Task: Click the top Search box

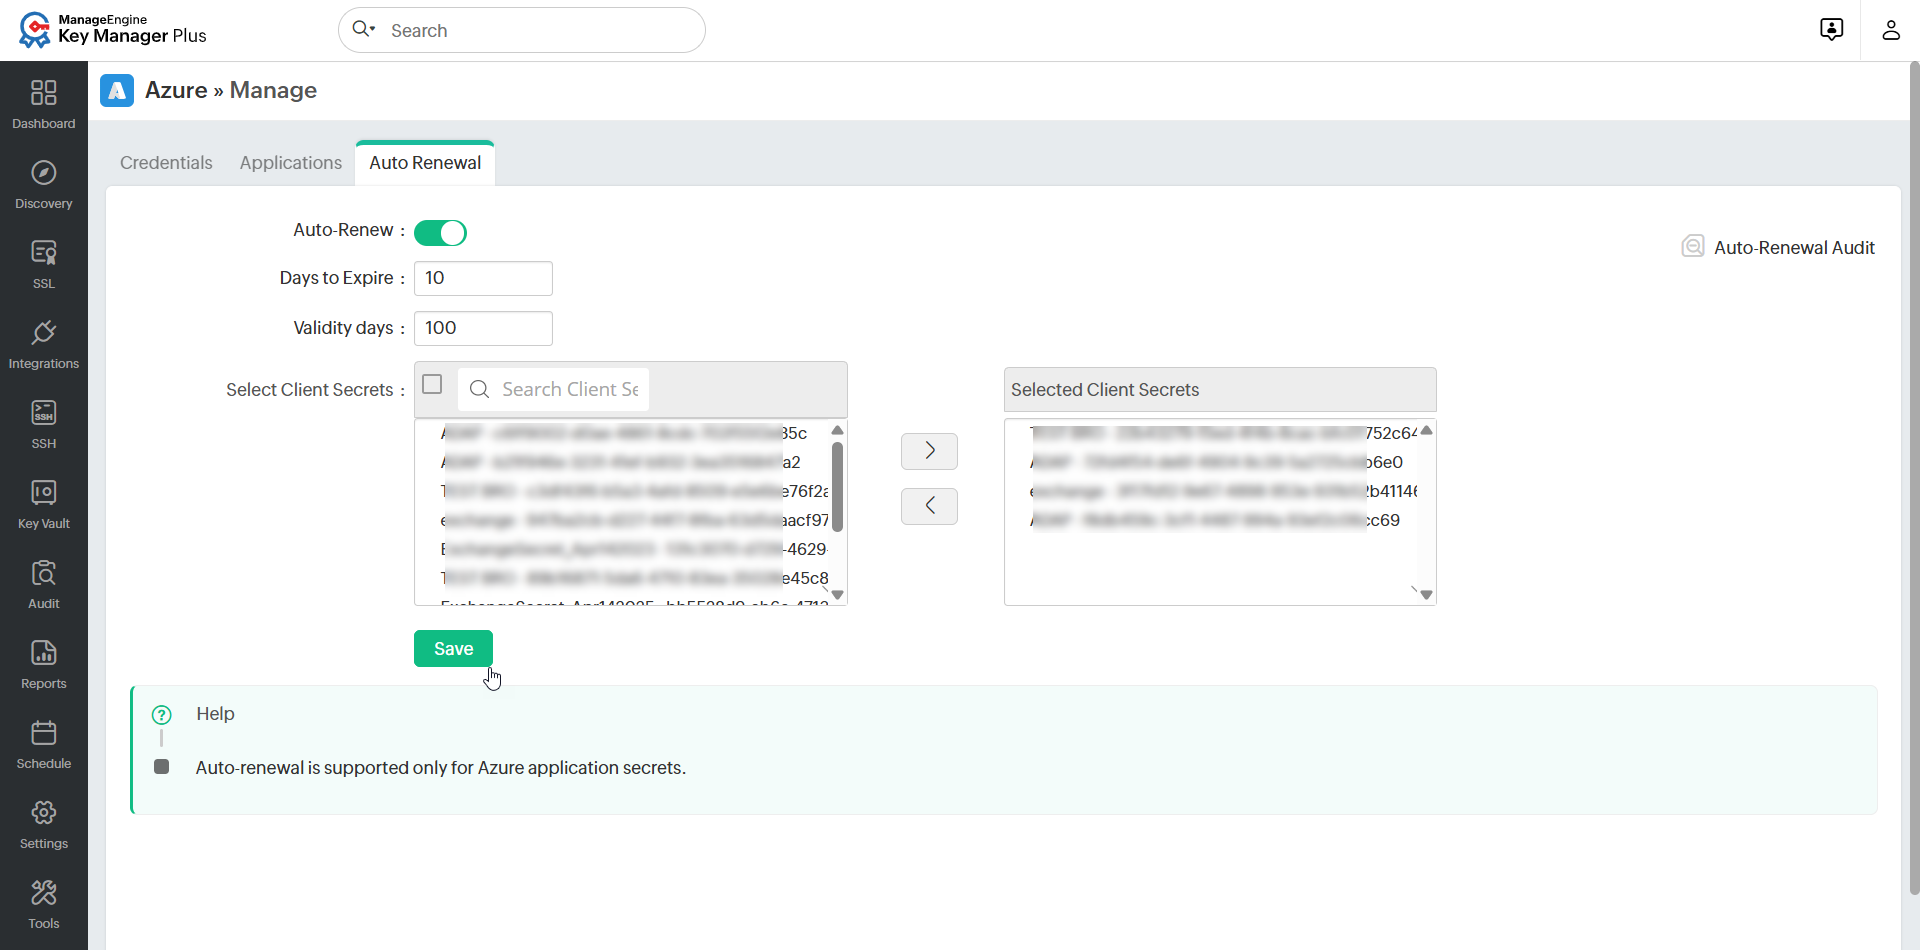Action: [522, 30]
